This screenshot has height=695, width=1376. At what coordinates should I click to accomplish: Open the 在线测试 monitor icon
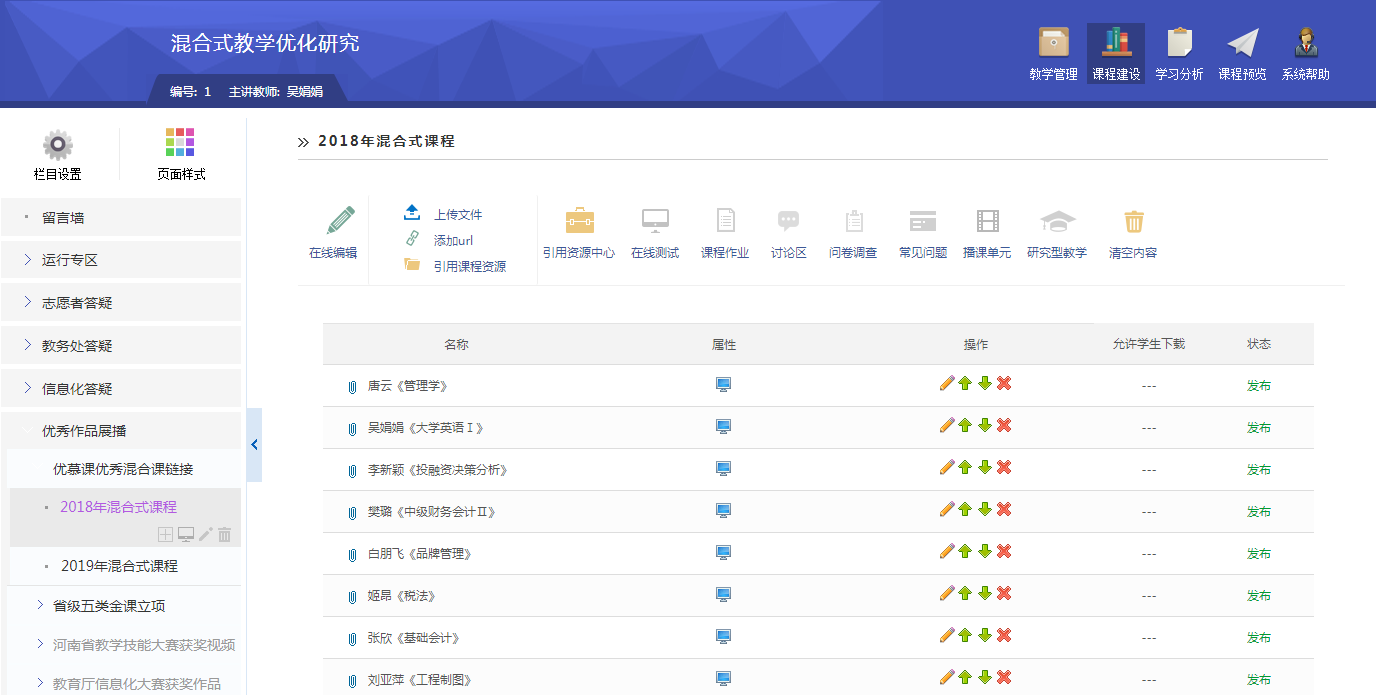point(655,222)
